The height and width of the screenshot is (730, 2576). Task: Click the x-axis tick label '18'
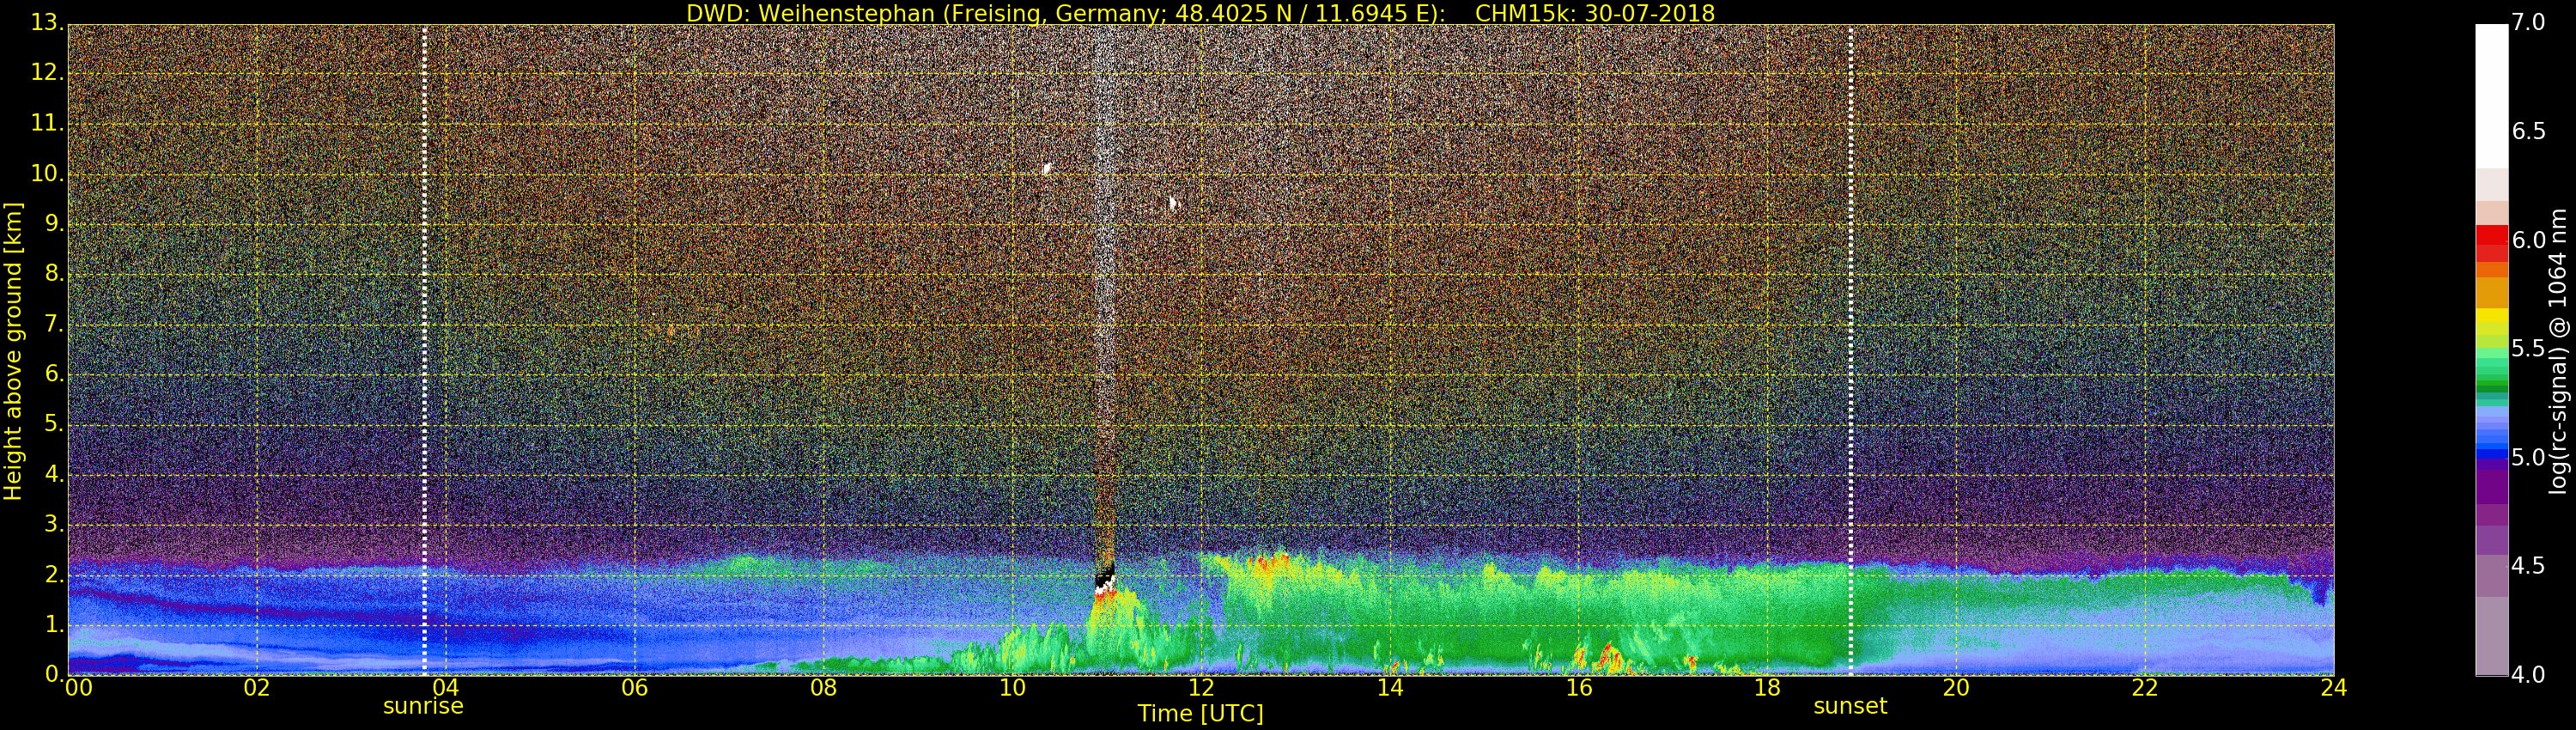(x=1768, y=687)
